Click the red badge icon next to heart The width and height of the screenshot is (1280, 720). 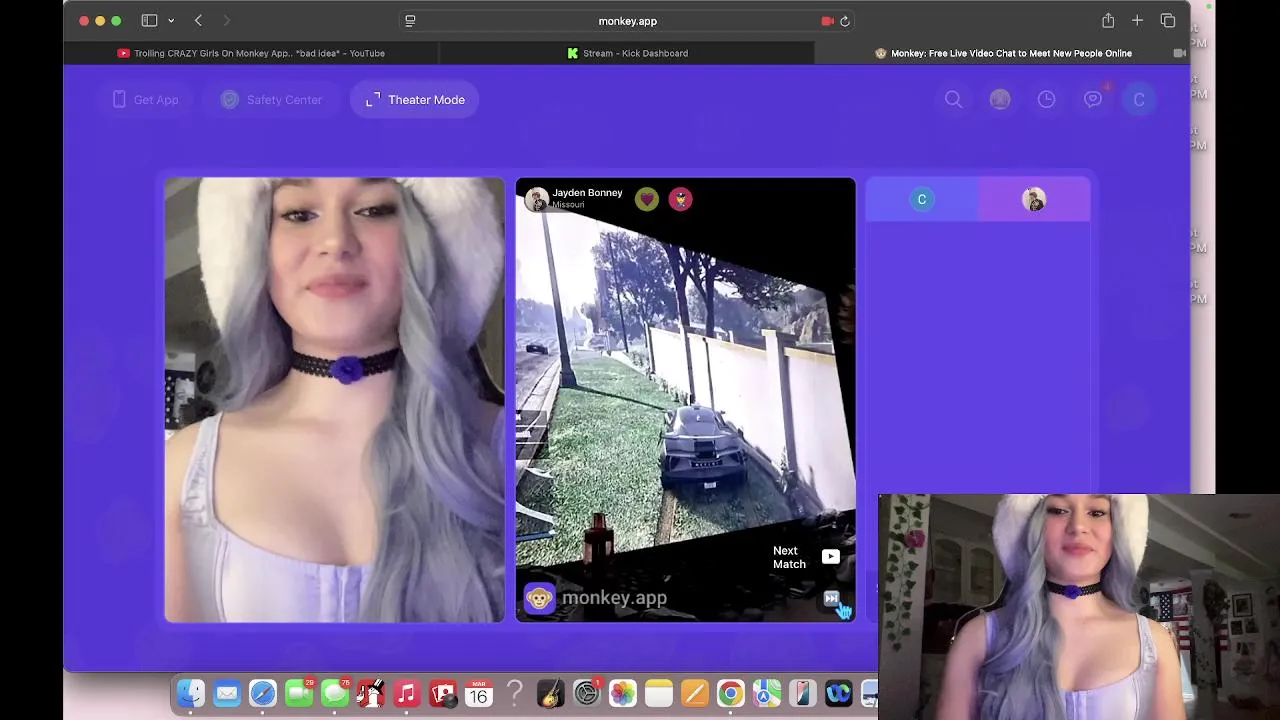coord(681,199)
